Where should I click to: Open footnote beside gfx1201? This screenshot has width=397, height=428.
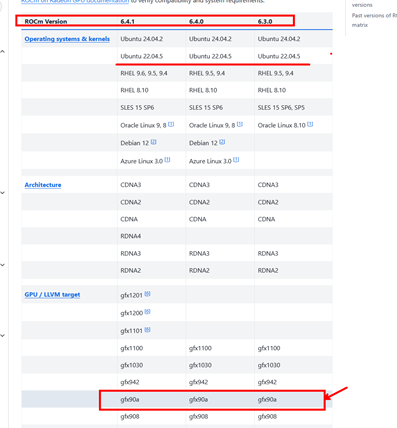coord(148,294)
